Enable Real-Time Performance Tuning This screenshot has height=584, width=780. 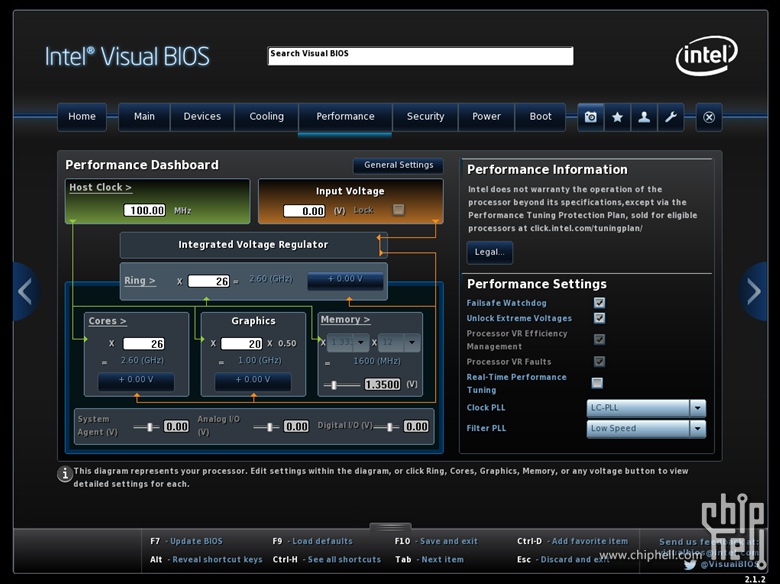pyautogui.click(x=597, y=383)
